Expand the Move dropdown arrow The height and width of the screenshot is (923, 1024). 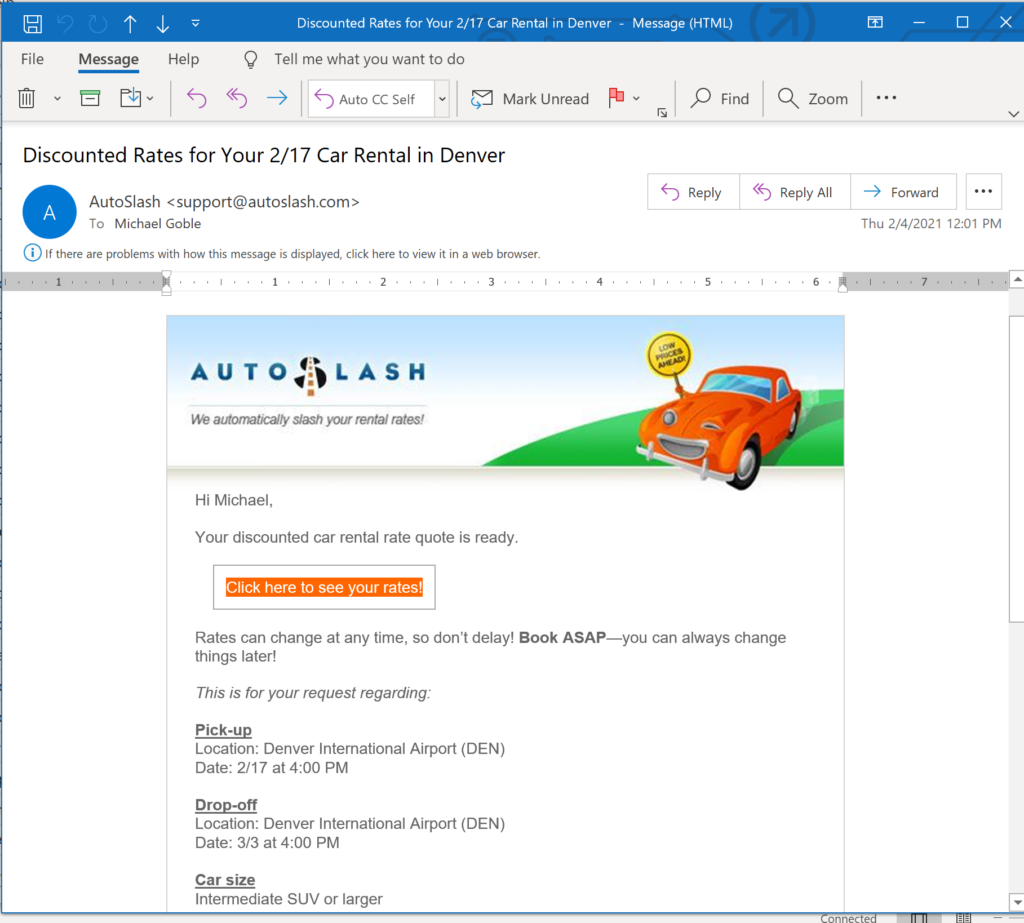pyautogui.click(x=150, y=99)
